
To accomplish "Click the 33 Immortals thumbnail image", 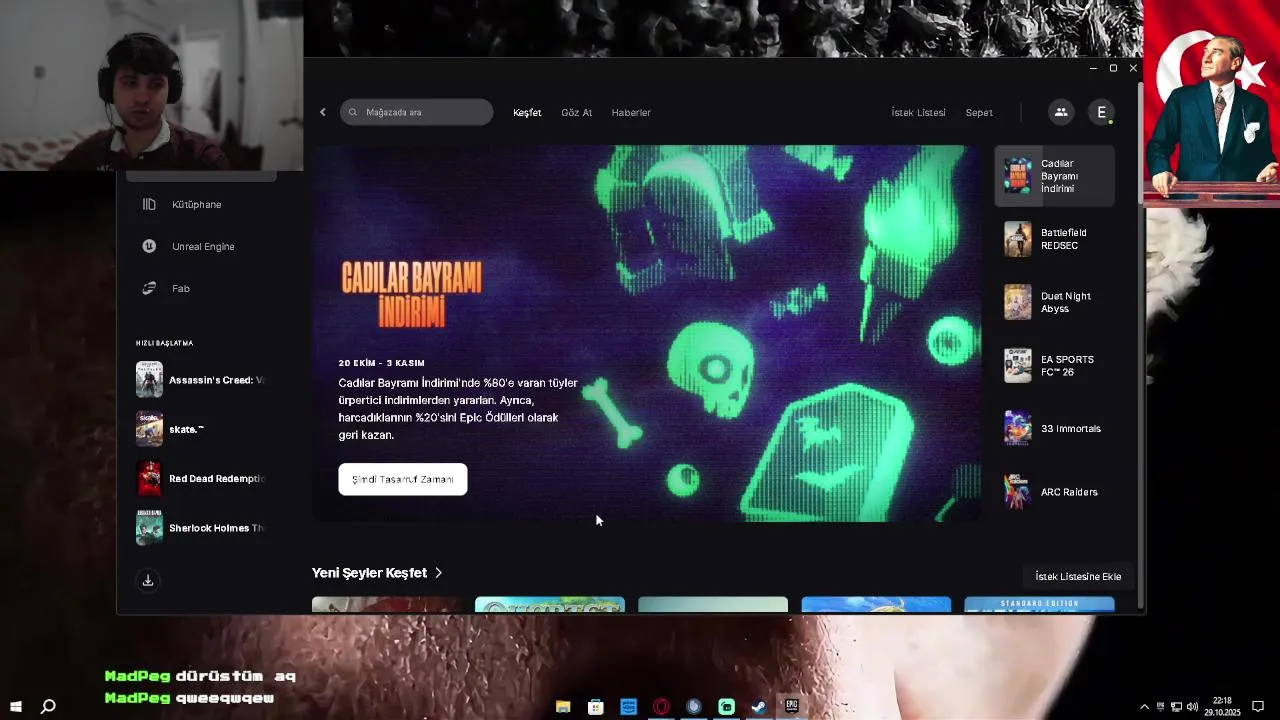I will coord(1017,428).
